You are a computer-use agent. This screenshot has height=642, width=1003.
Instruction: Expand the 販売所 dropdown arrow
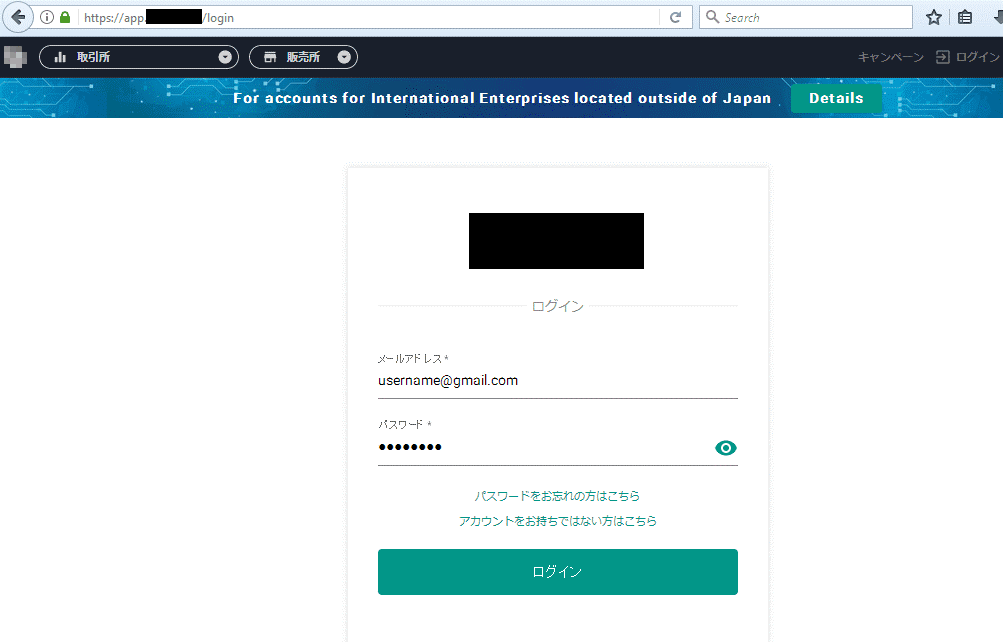pyautogui.click(x=344, y=57)
